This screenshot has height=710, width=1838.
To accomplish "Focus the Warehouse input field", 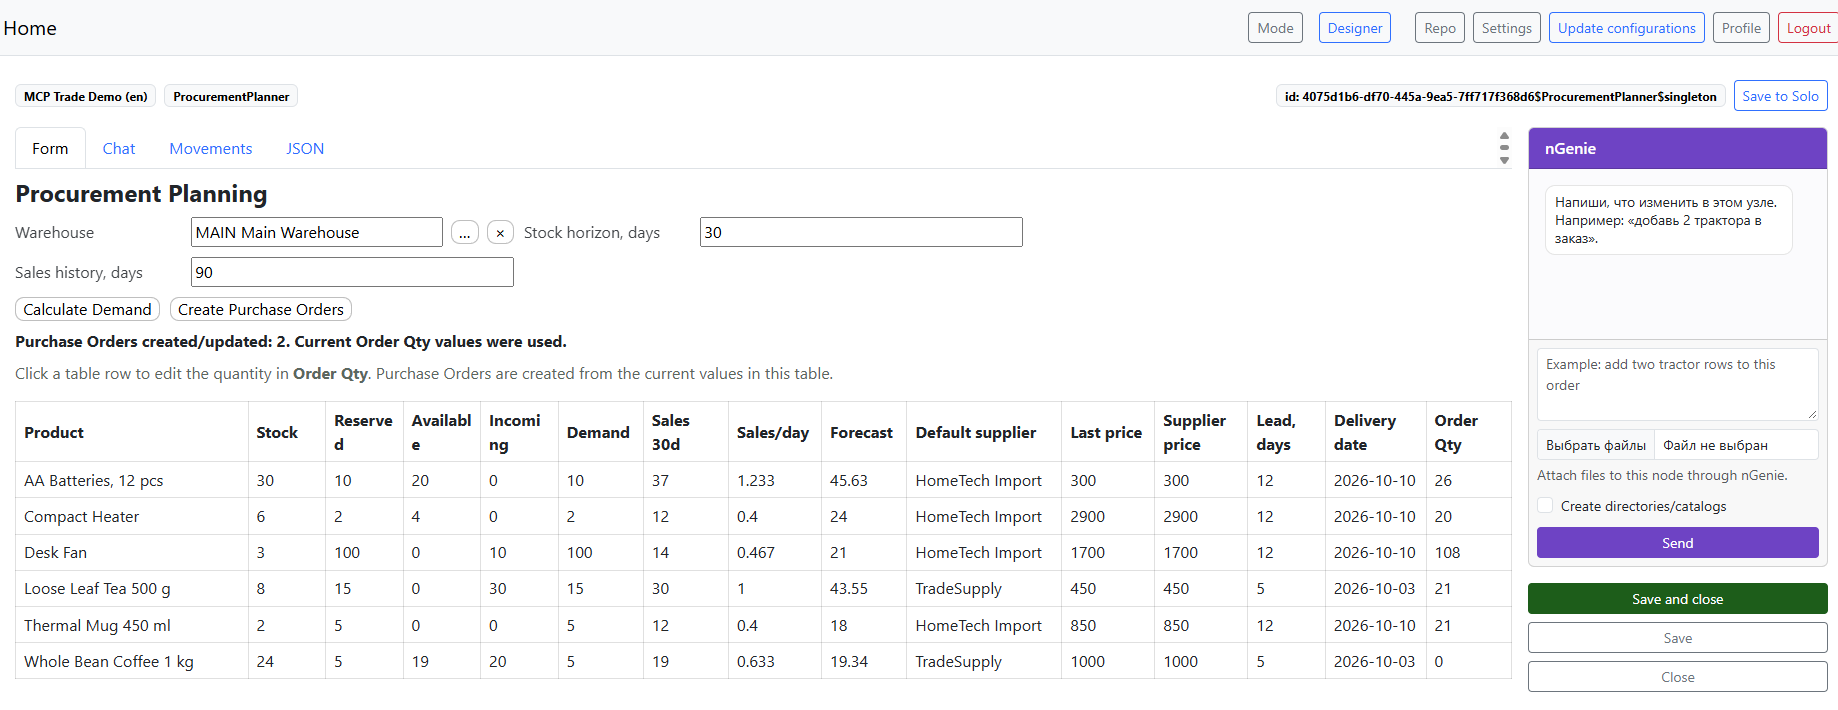I will pos(317,232).
